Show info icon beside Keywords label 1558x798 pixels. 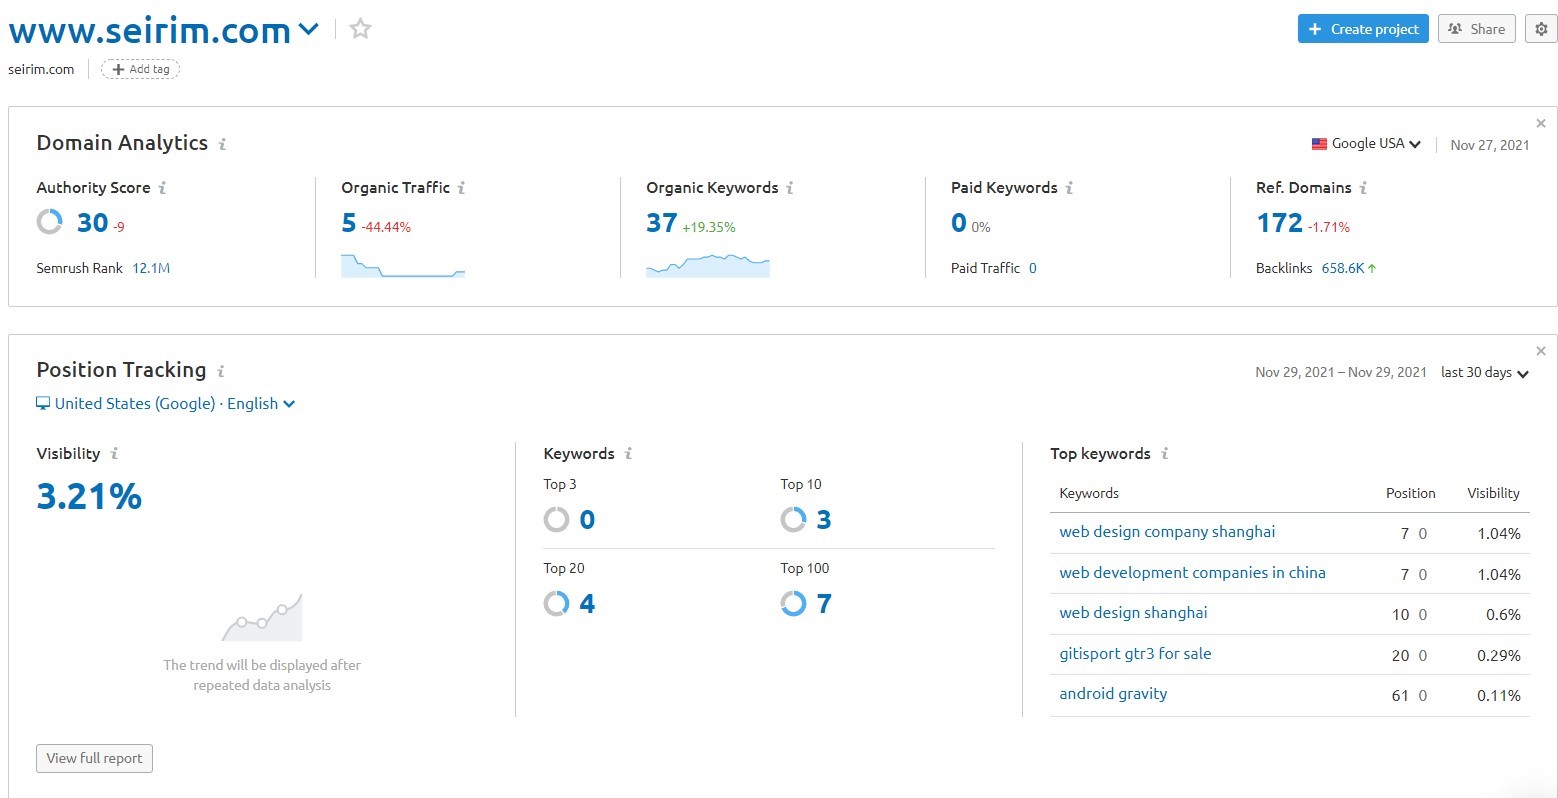[x=628, y=454]
